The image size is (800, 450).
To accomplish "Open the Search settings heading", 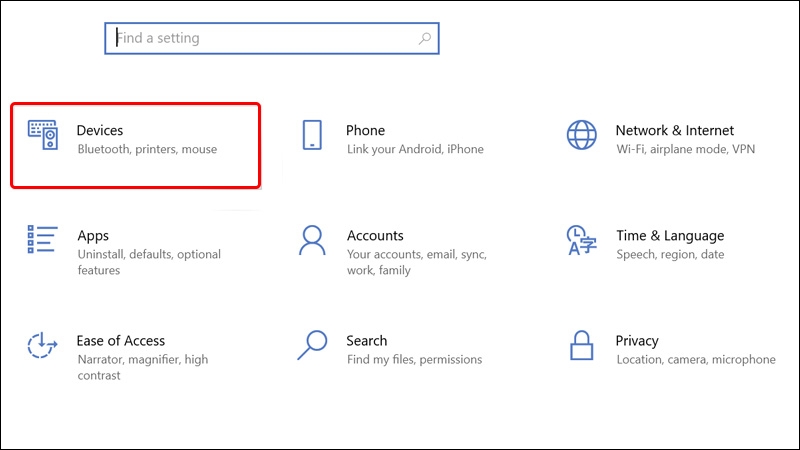I will click(366, 341).
